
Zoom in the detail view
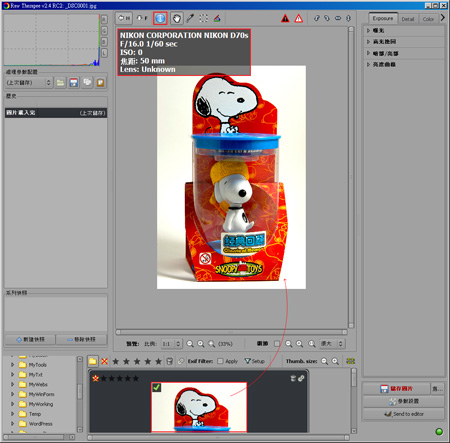click(300, 344)
